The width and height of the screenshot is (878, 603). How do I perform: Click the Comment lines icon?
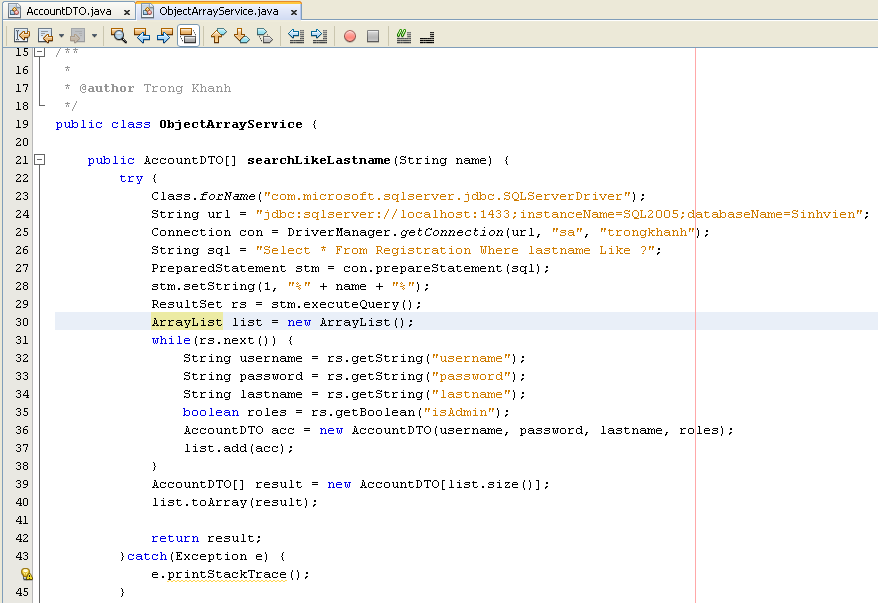(x=427, y=37)
